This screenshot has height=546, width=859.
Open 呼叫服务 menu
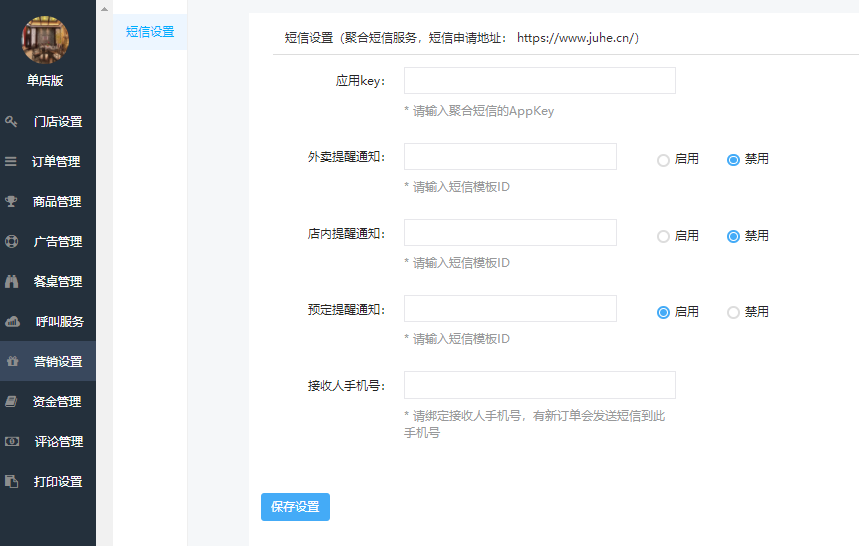point(48,321)
